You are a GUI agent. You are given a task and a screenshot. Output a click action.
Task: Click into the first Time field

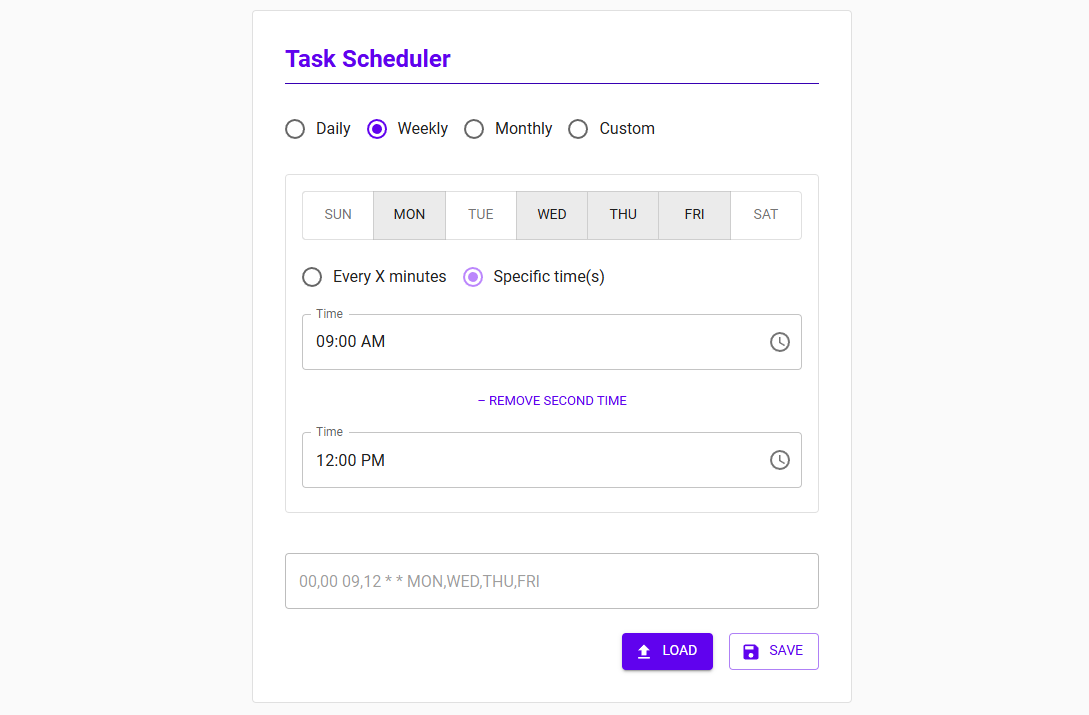(530, 342)
